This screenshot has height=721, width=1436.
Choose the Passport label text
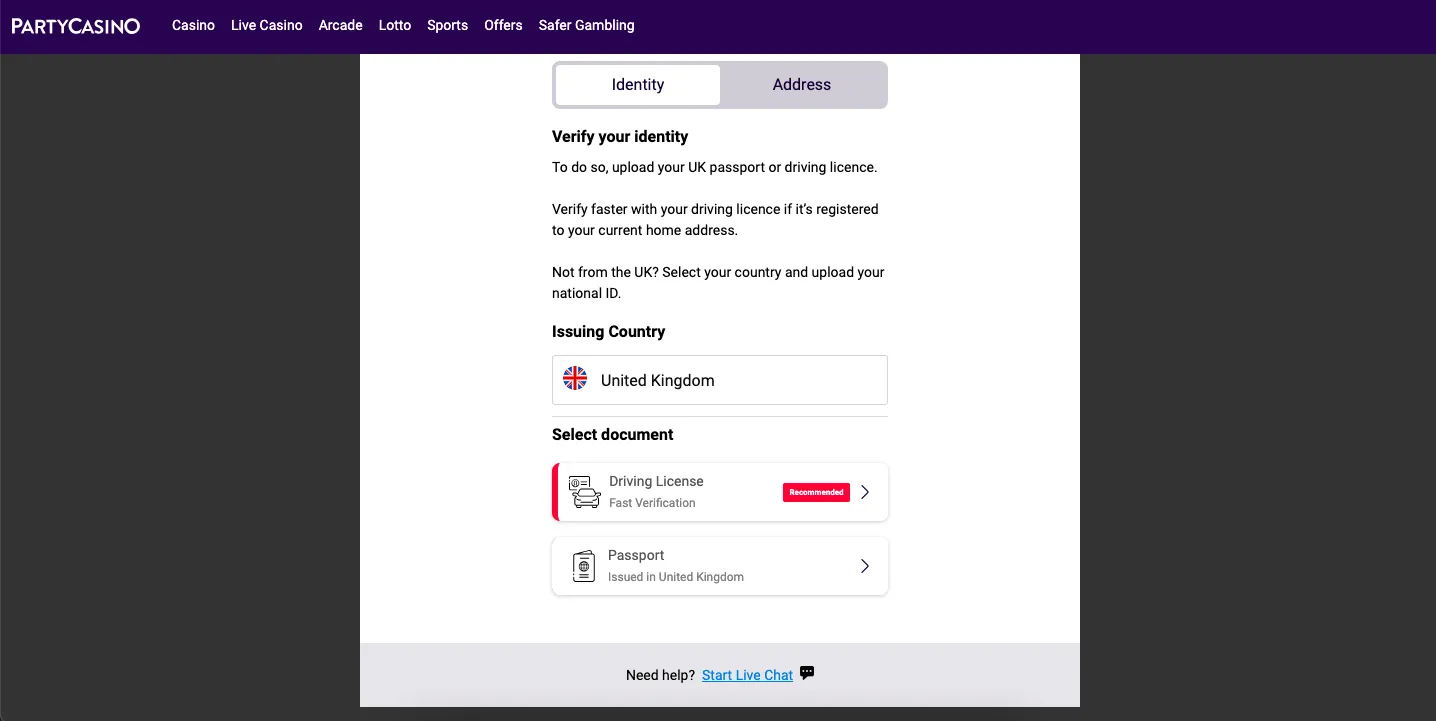coord(636,555)
